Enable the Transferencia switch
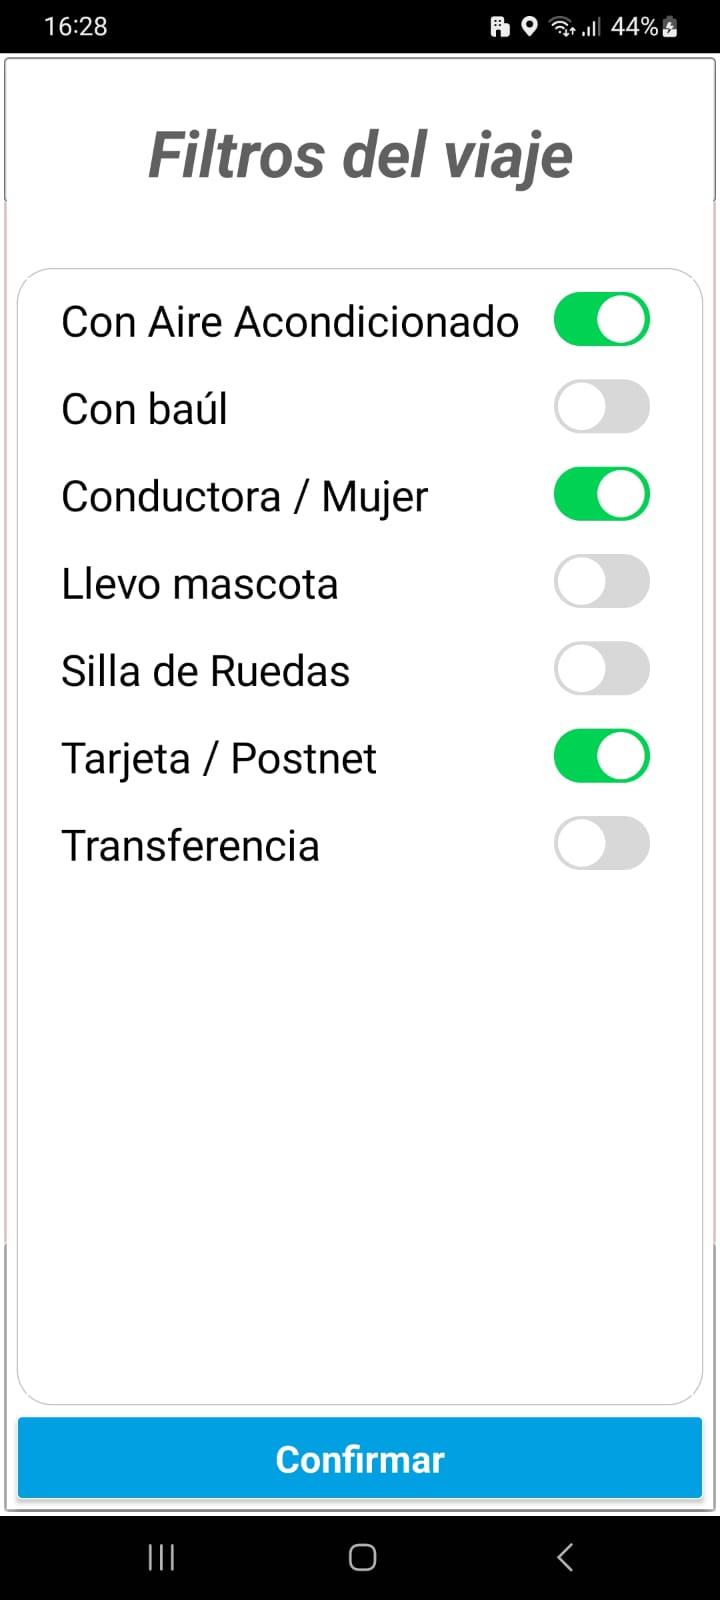Screen dimensions: 720x1600 pos(601,843)
